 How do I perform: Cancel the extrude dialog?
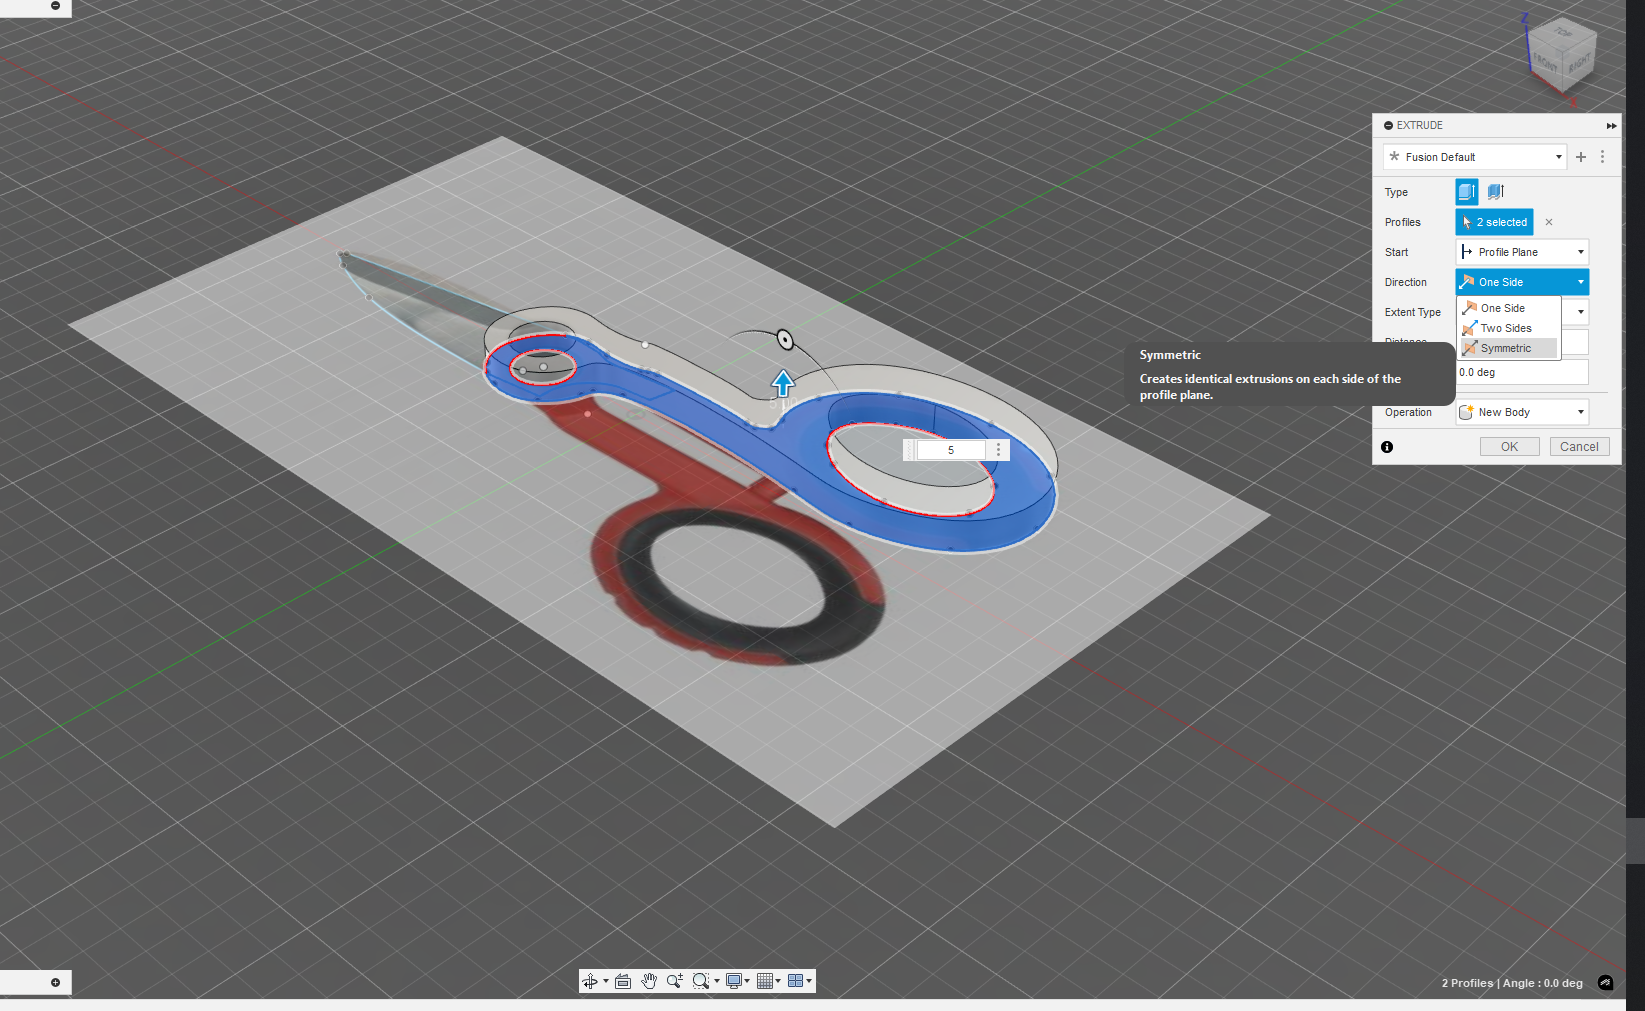click(1579, 447)
